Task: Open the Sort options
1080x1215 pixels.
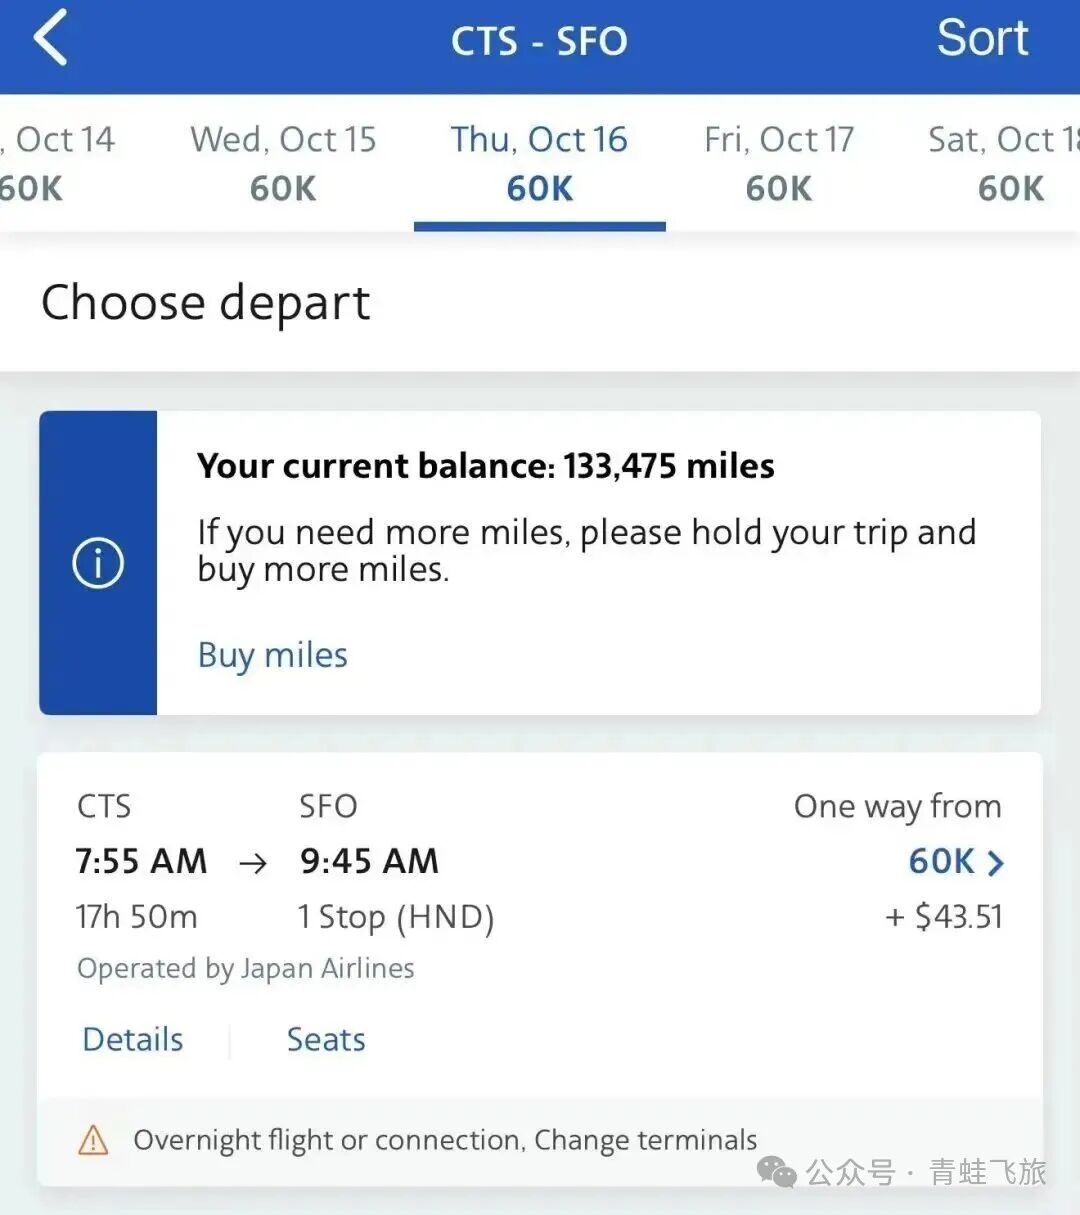Action: pyautogui.click(x=982, y=40)
